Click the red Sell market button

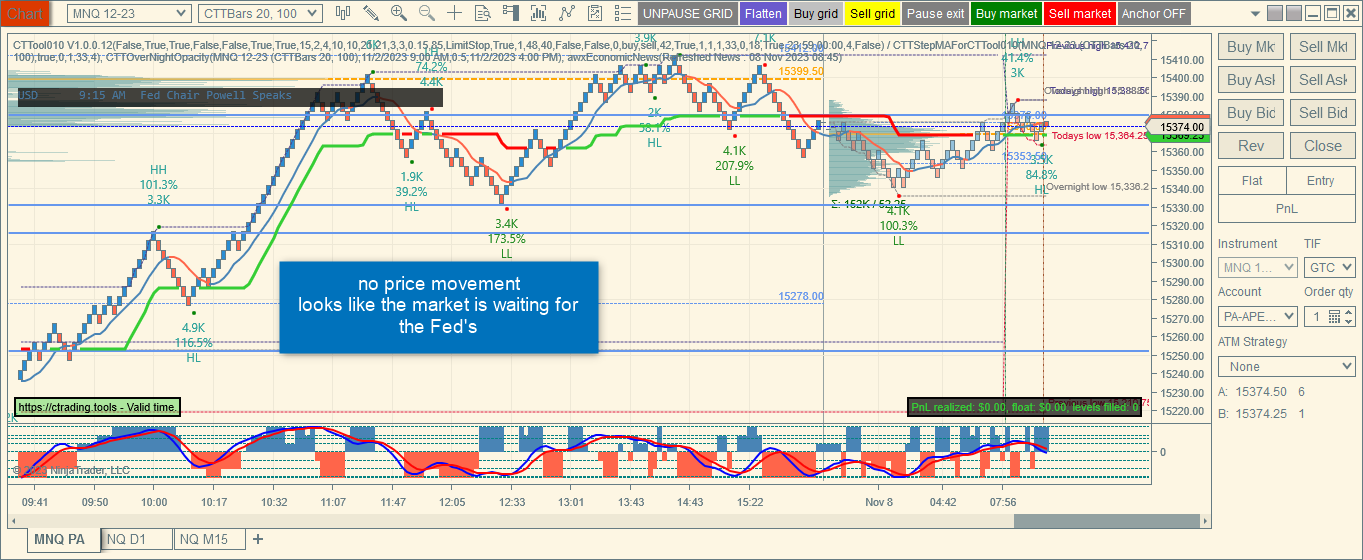(1080, 14)
